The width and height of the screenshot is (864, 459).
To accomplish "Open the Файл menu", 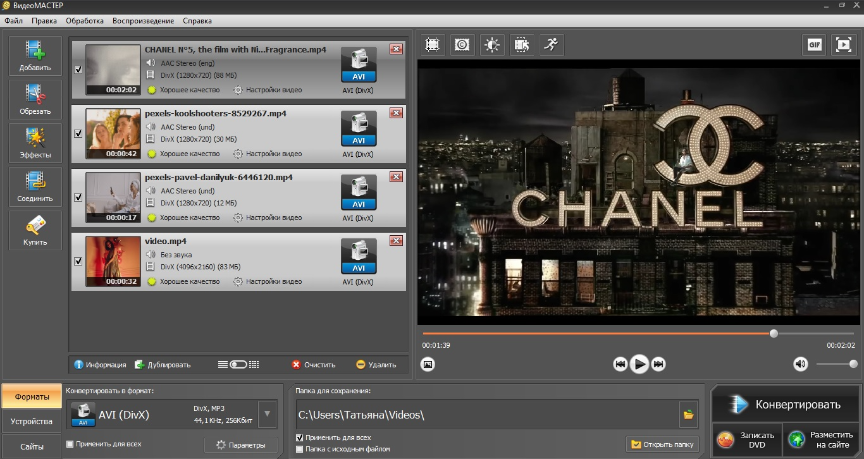I will 13,21.
